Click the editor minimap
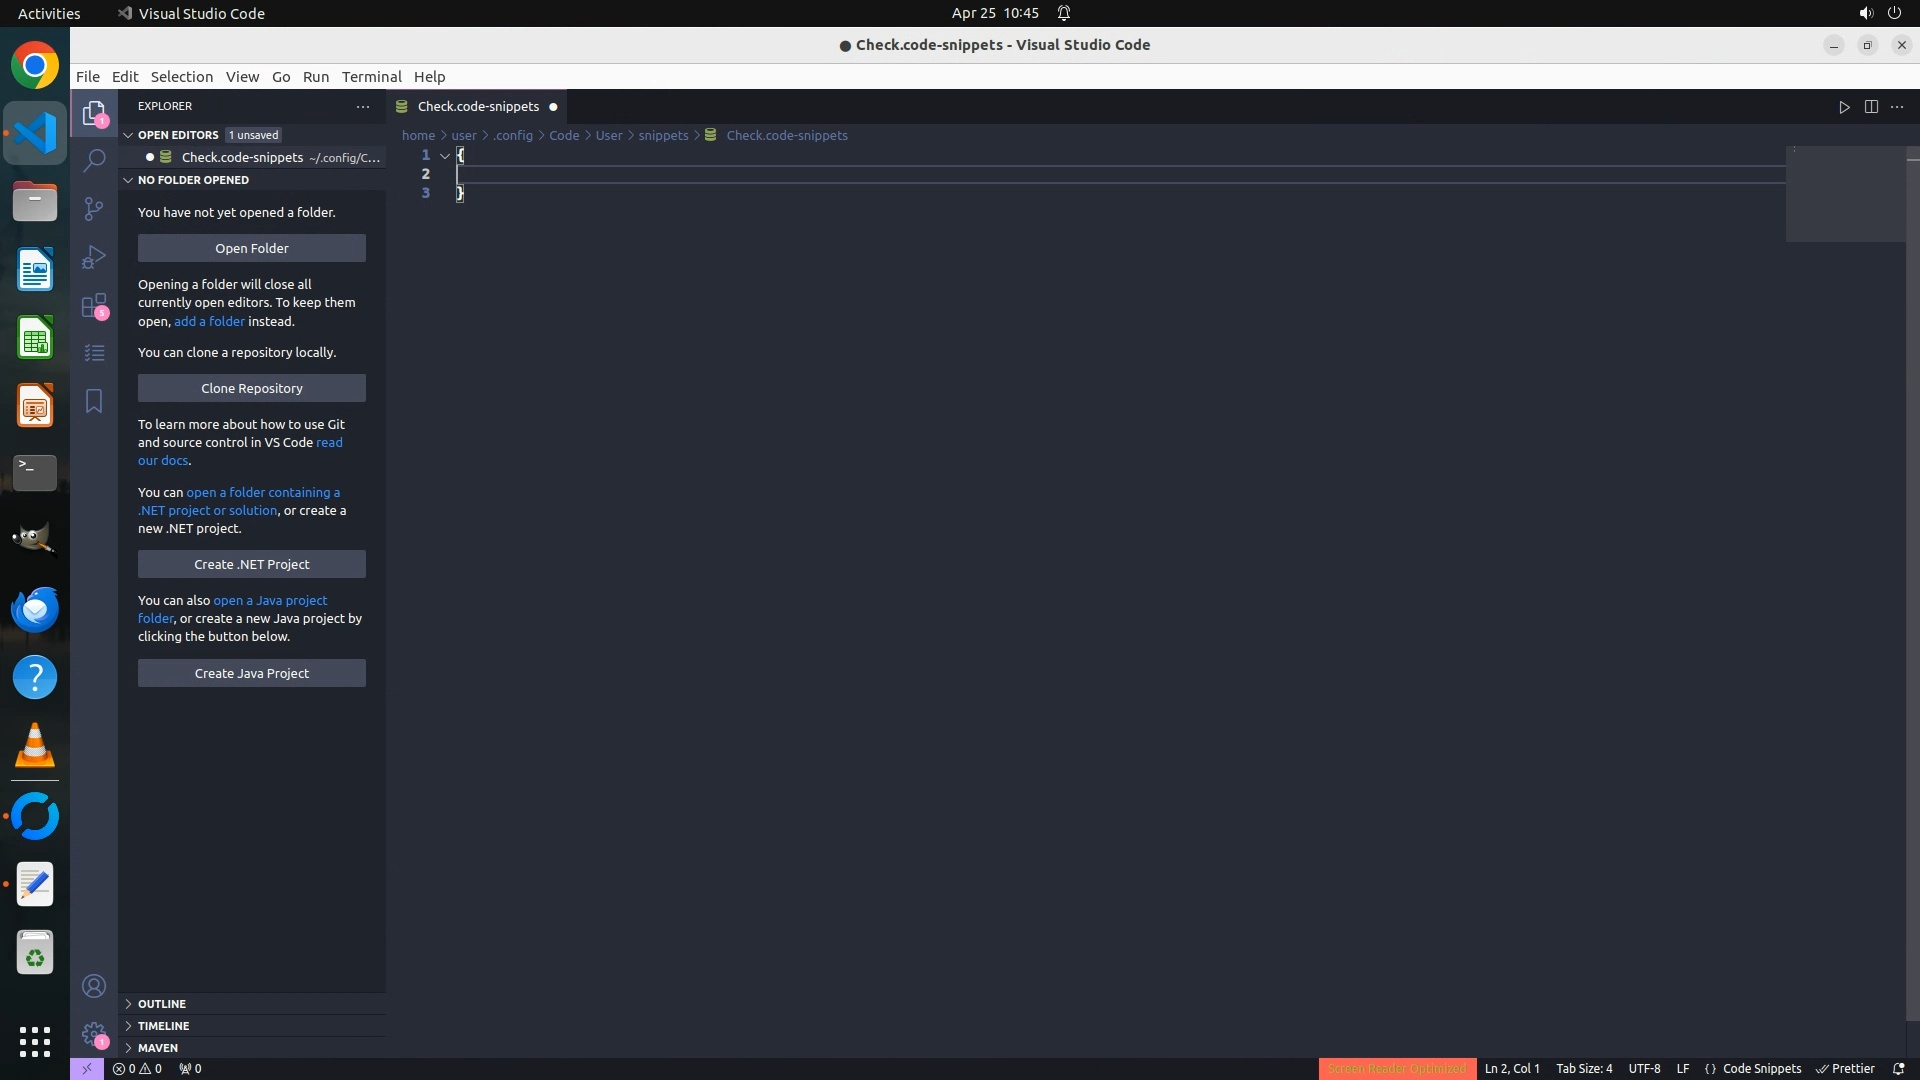This screenshot has width=1920, height=1080. pyautogui.click(x=1845, y=195)
